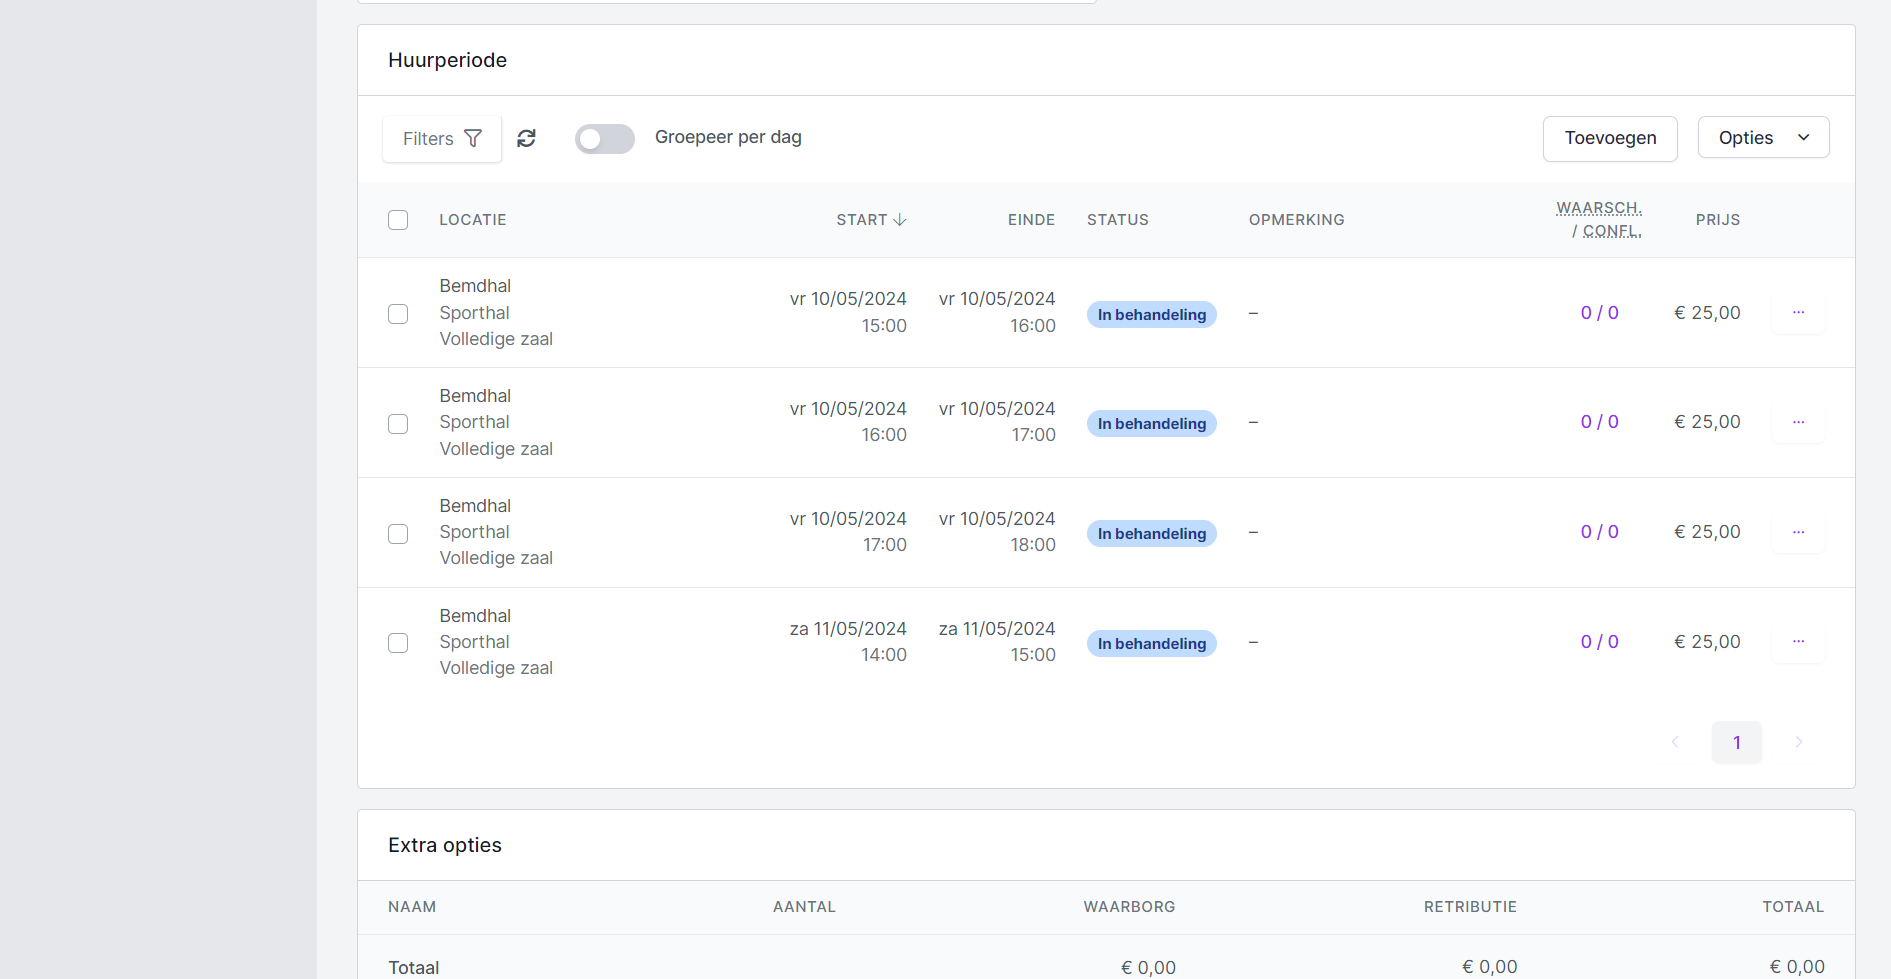Image resolution: width=1891 pixels, height=979 pixels.
Task: Open more actions for the 16:00–17:00 row
Action: 1798,423
